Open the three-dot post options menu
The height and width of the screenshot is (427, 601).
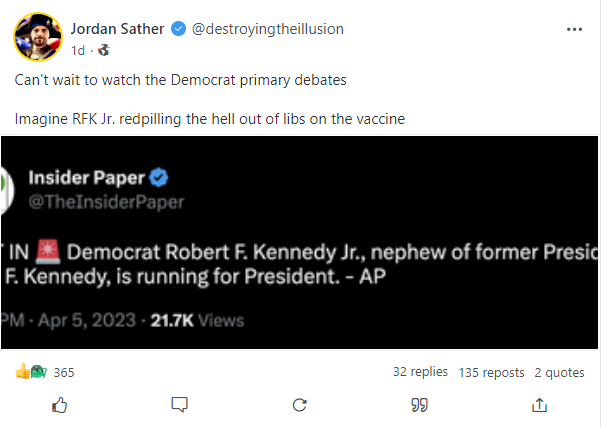tap(574, 29)
